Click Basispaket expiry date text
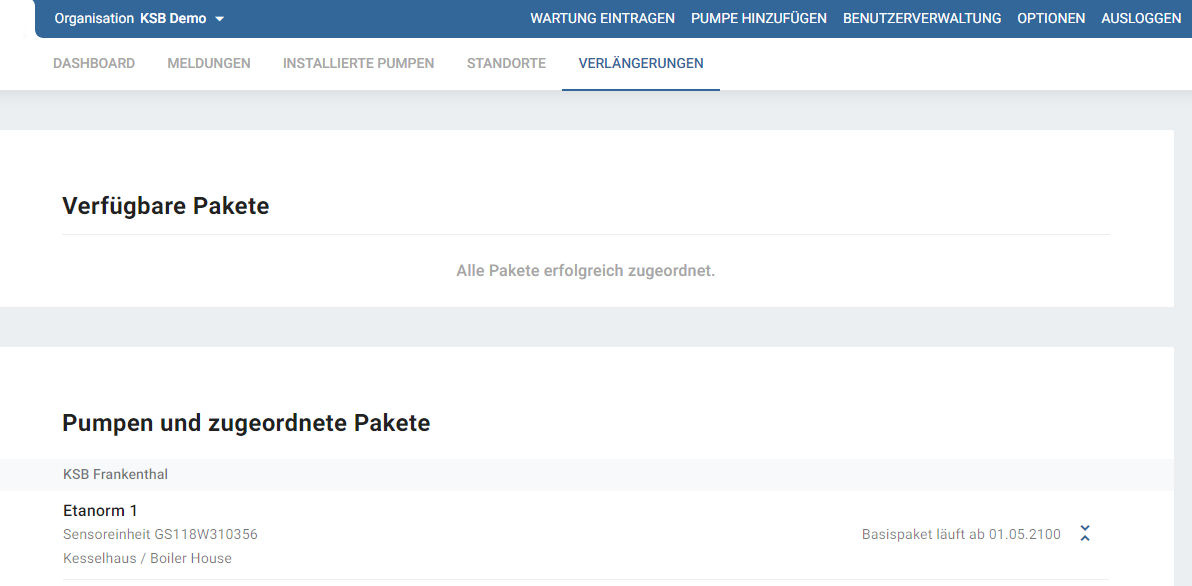Viewport: 1192px width, 586px height. tap(961, 534)
